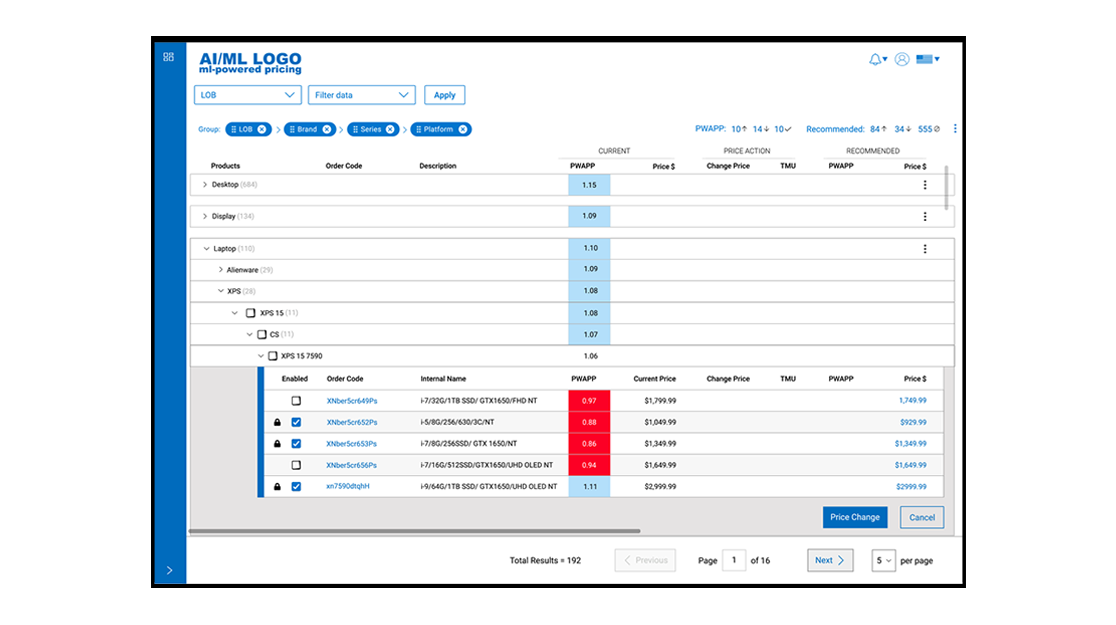Open the user profile icon
The image size is (1116, 625).
(x=902, y=59)
